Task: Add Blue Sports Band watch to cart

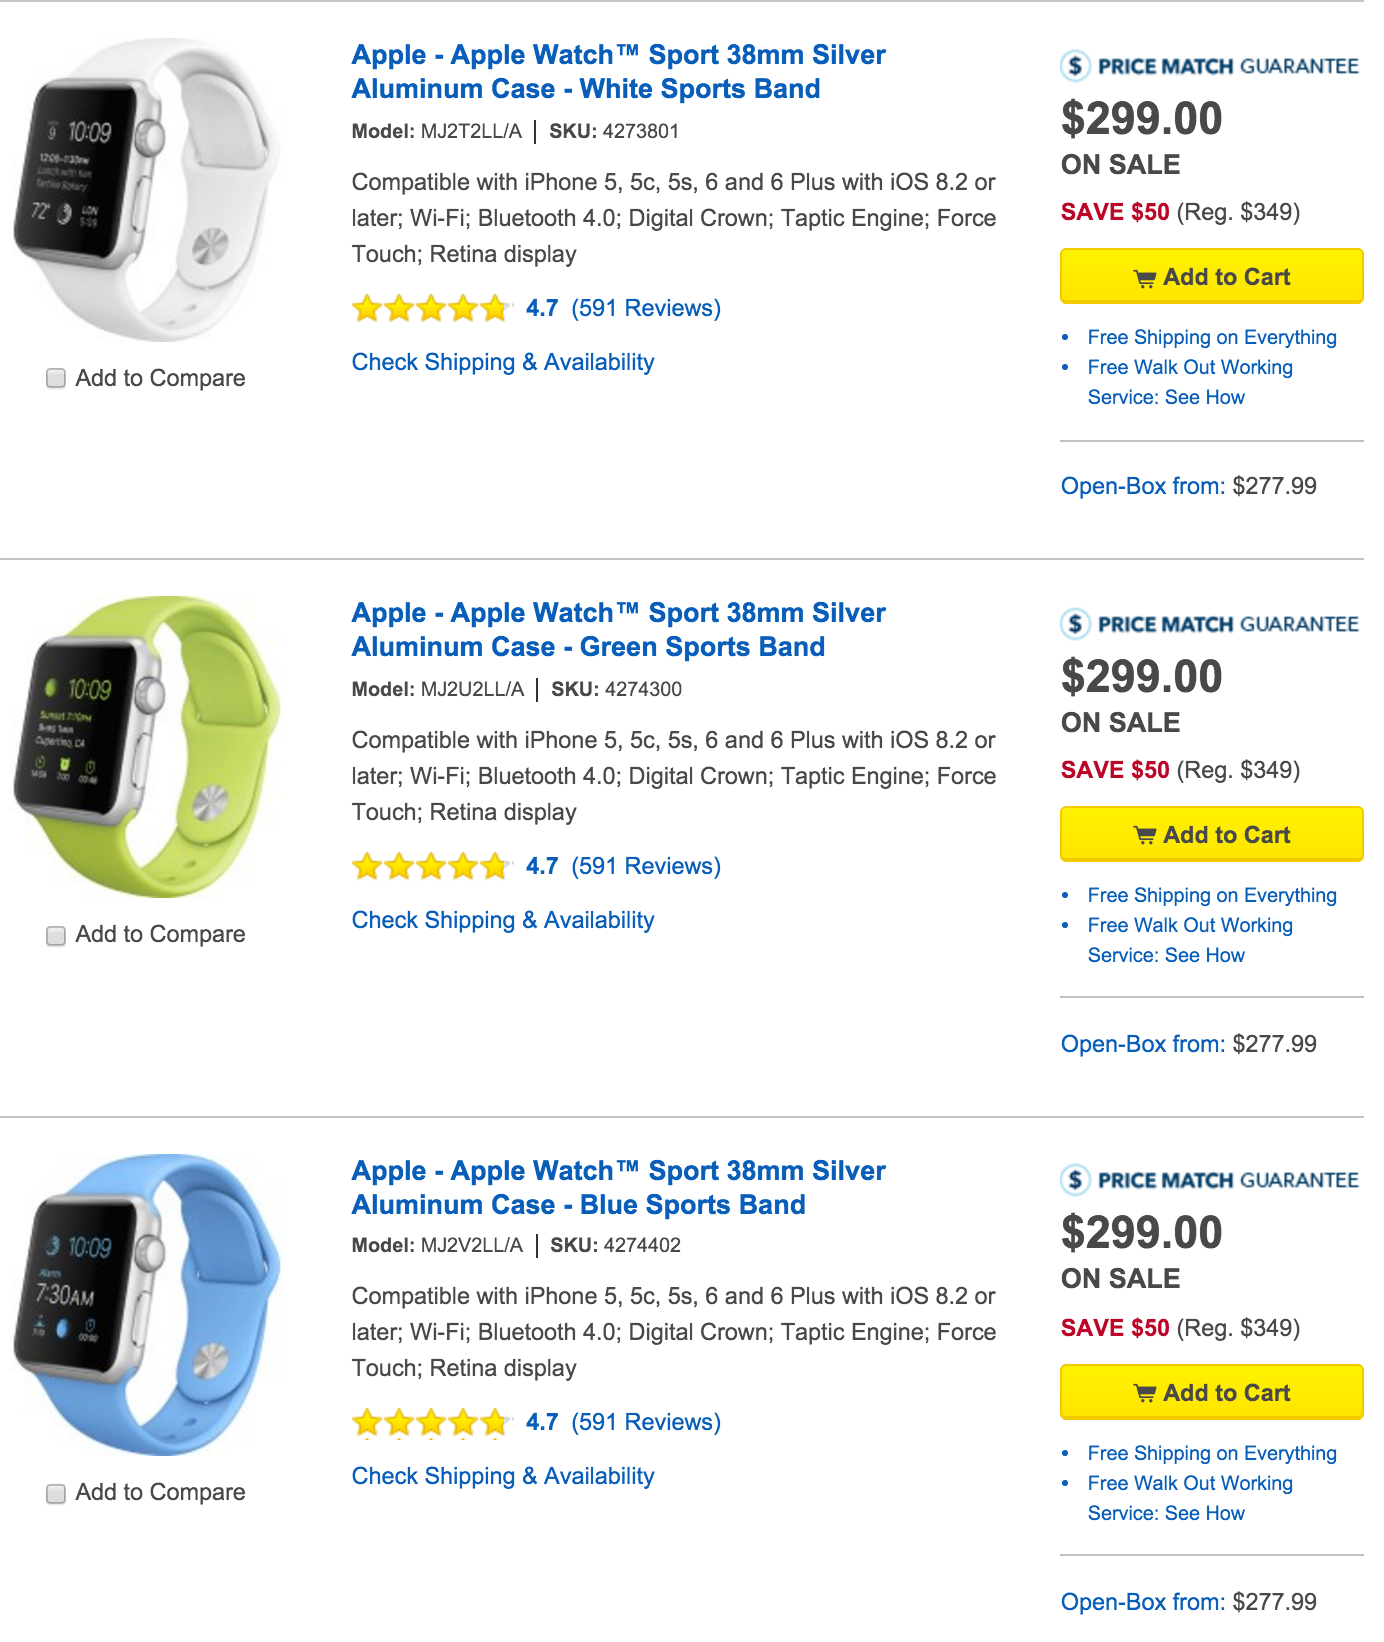Action: [x=1211, y=1393]
